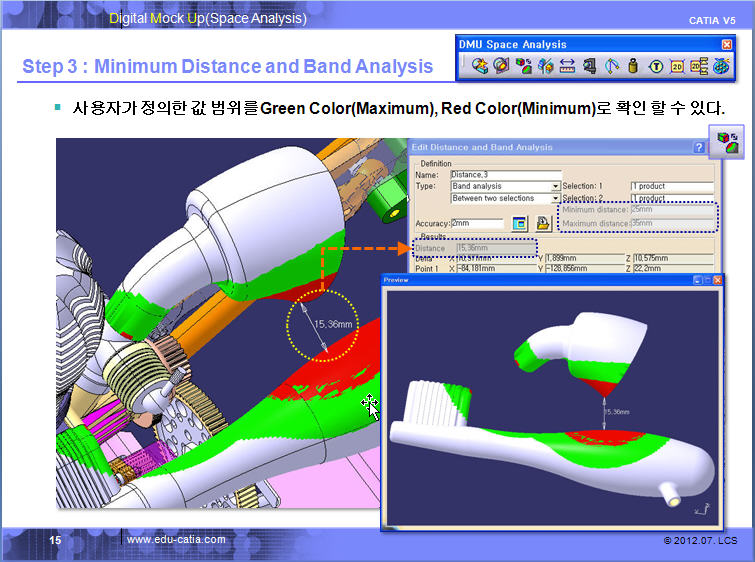Screen dimensions: 755x562
Task: Select the Measure Between ruler icon
Action: click(x=567, y=66)
